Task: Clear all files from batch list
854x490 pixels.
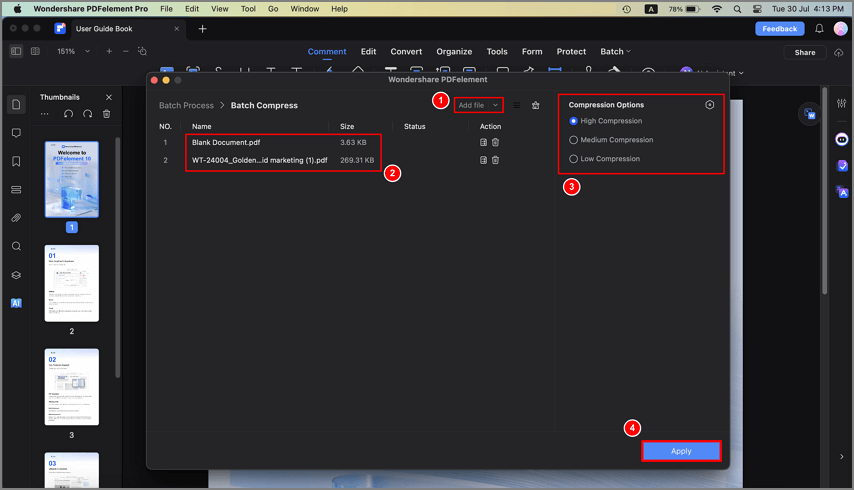Action: click(x=536, y=105)
